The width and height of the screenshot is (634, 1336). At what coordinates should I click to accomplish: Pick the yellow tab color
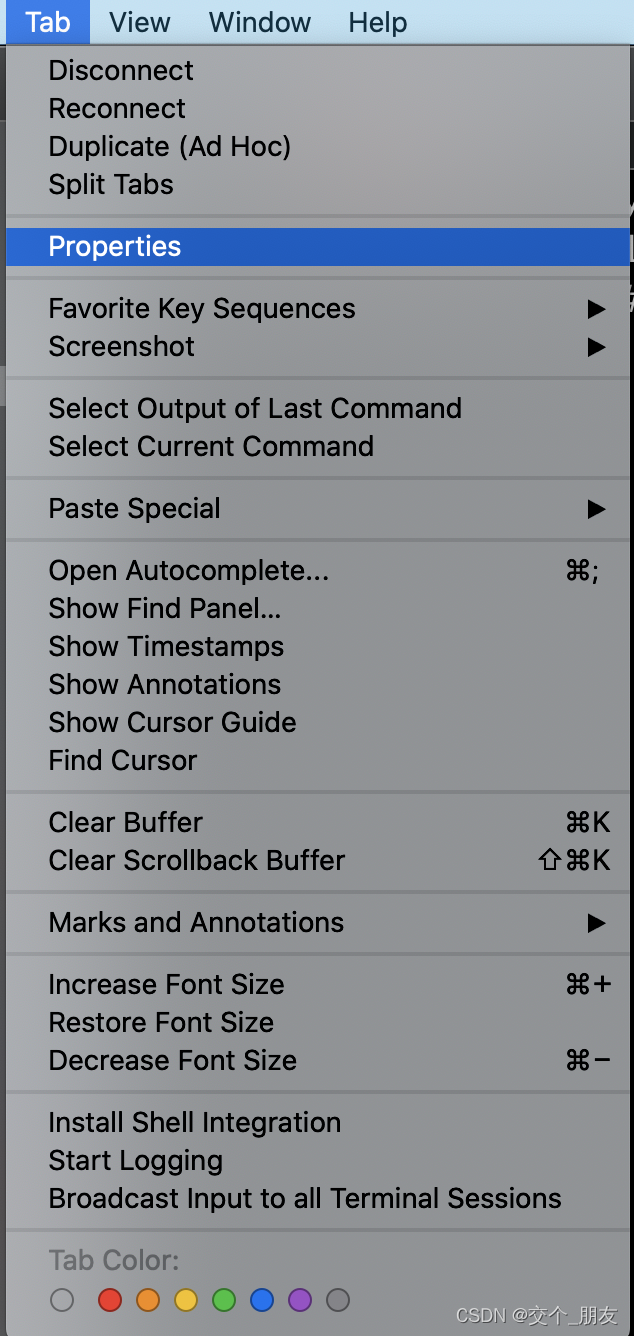(186, 1300)
